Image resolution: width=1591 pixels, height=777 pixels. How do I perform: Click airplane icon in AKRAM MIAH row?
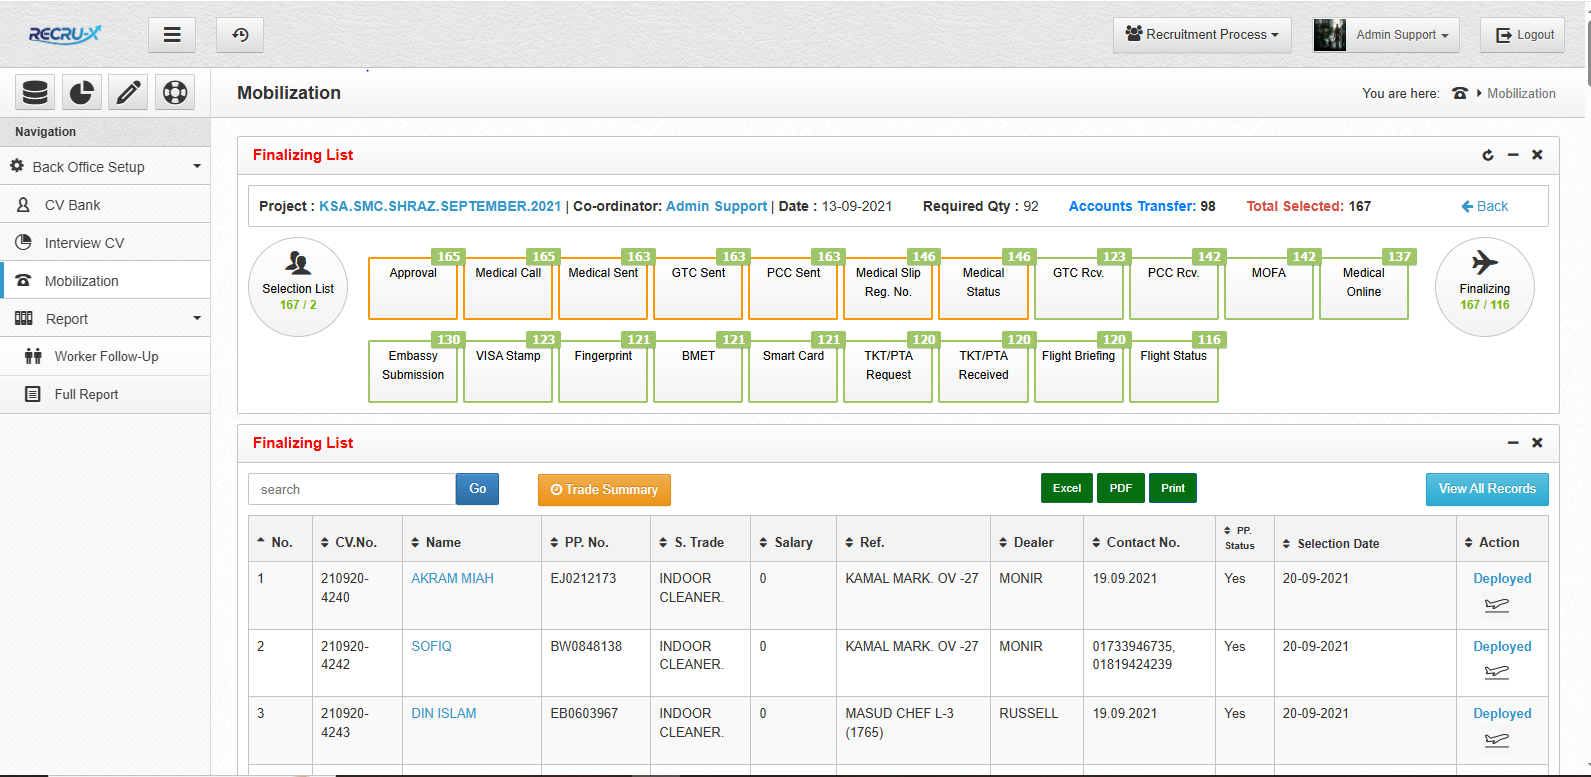tap(1497, 605)
